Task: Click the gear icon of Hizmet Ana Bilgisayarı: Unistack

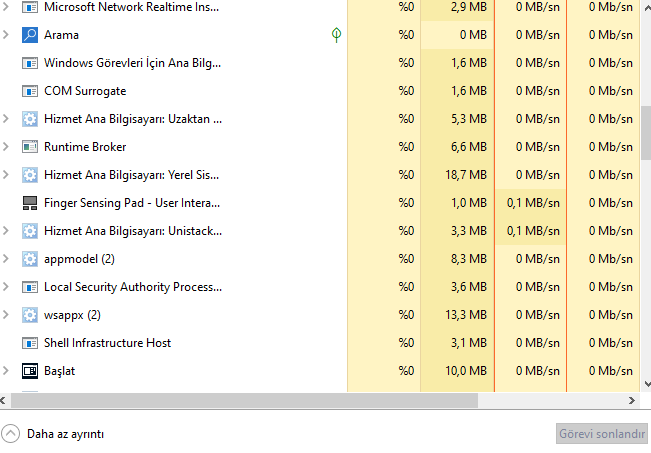Action: 30,231
